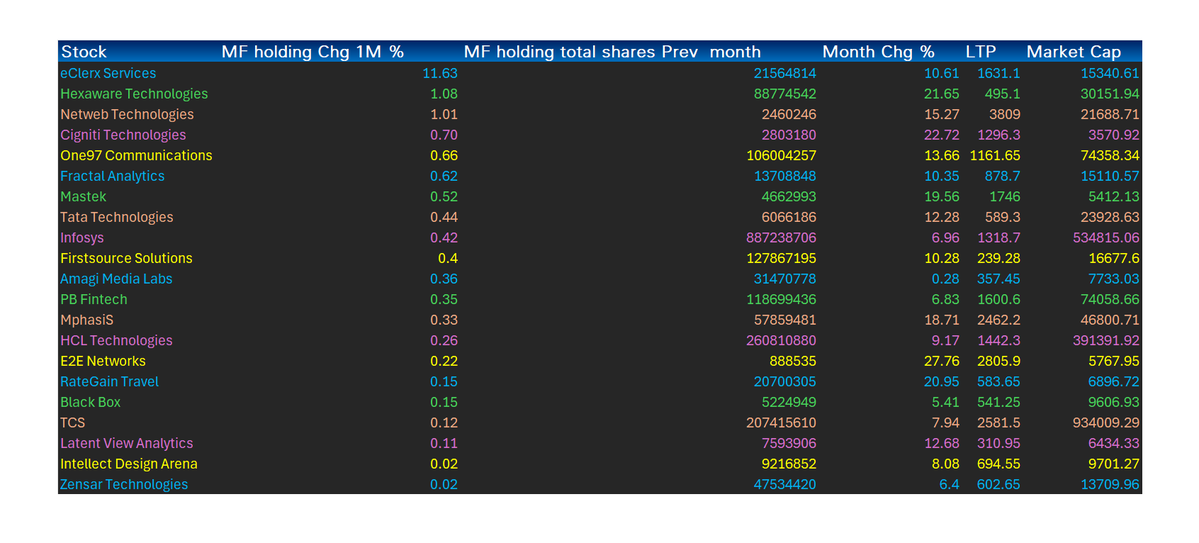Click Fractal Analytics shares value 13708848
This screenshot has height=543, width=1199.
click(785, 176)
